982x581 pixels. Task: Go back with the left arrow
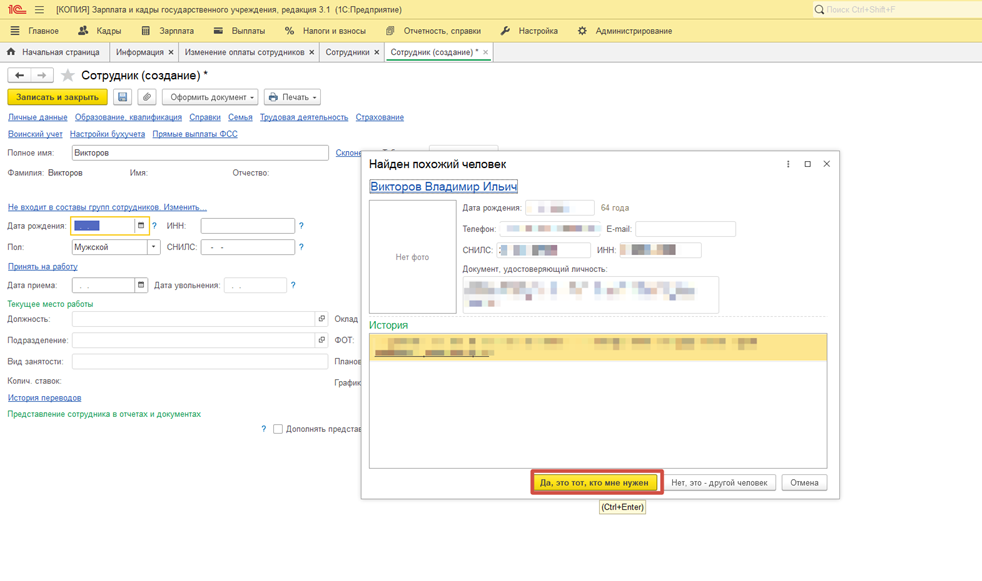19,75
